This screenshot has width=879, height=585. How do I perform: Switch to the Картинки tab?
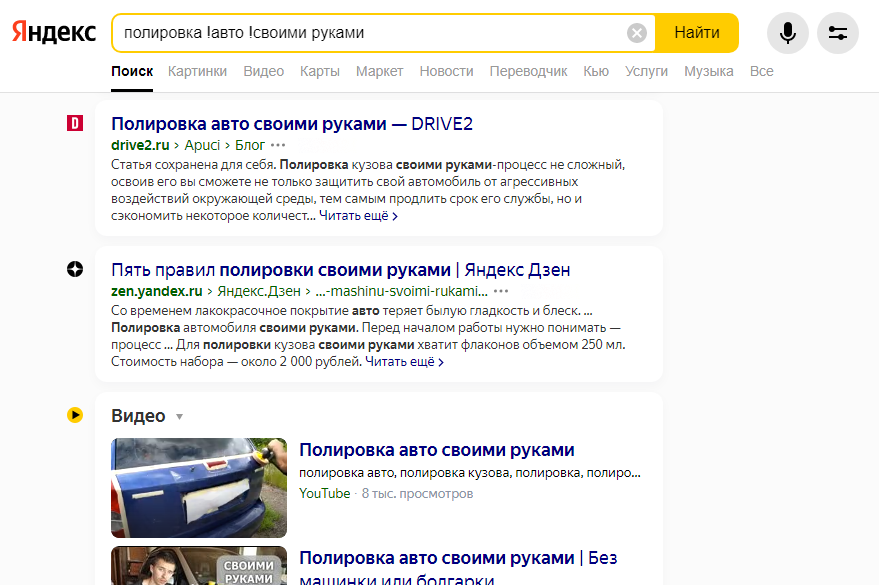coord(197,71)
